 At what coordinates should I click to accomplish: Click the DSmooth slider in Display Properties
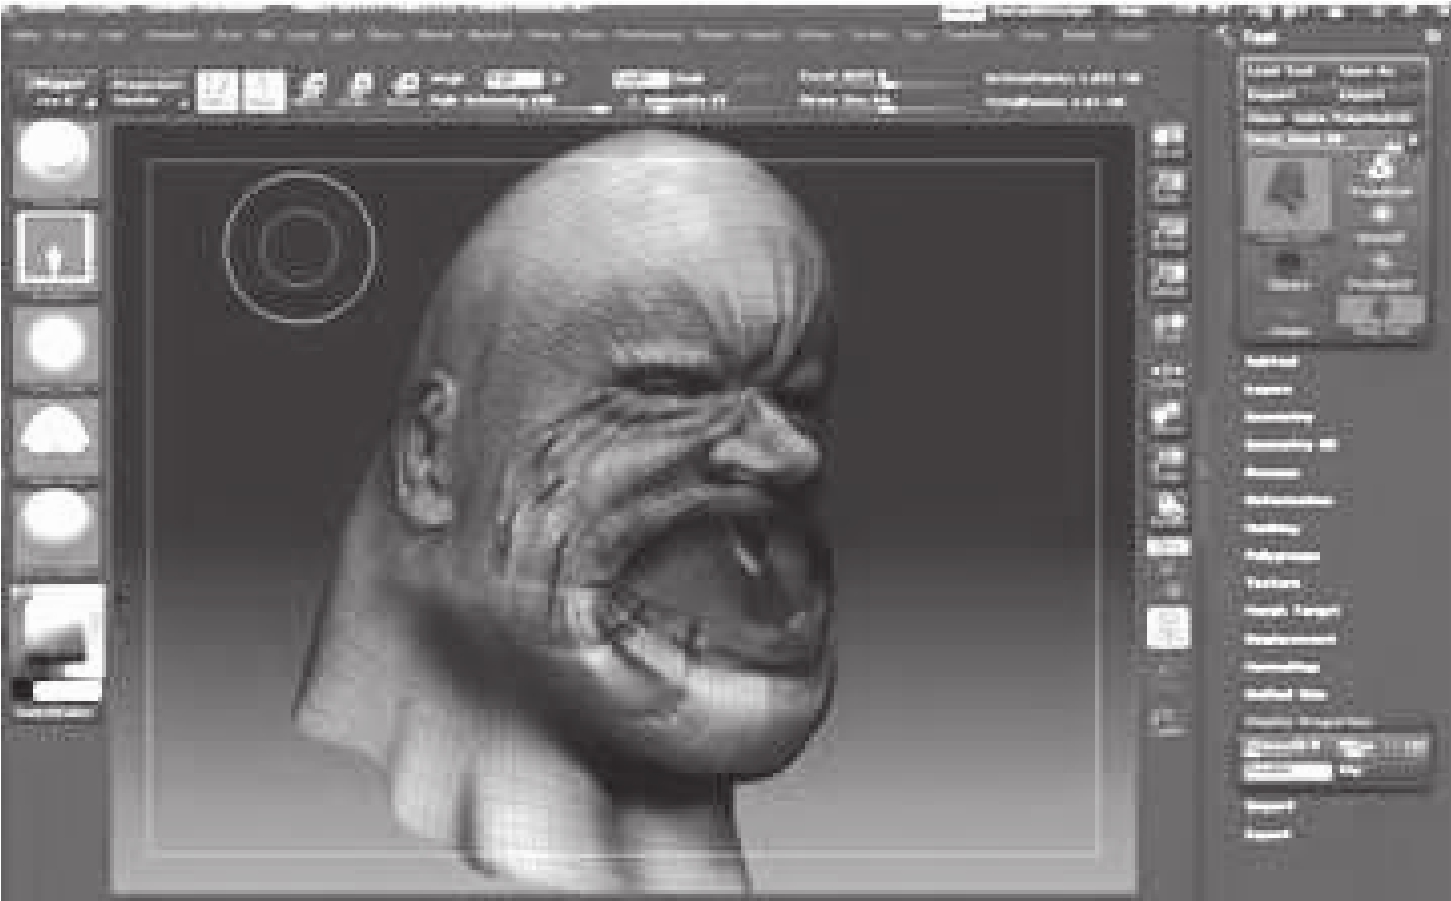1286,746
